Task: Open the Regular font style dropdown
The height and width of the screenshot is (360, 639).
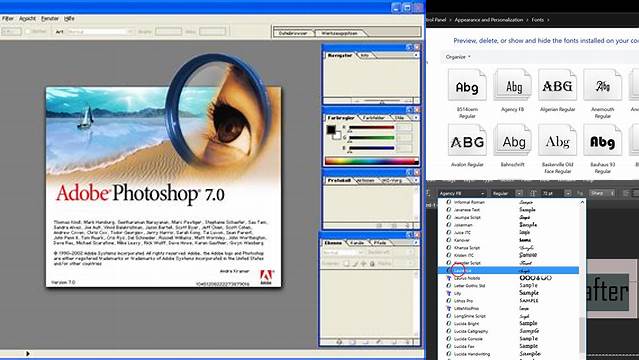Action: (x=507, y=193)
